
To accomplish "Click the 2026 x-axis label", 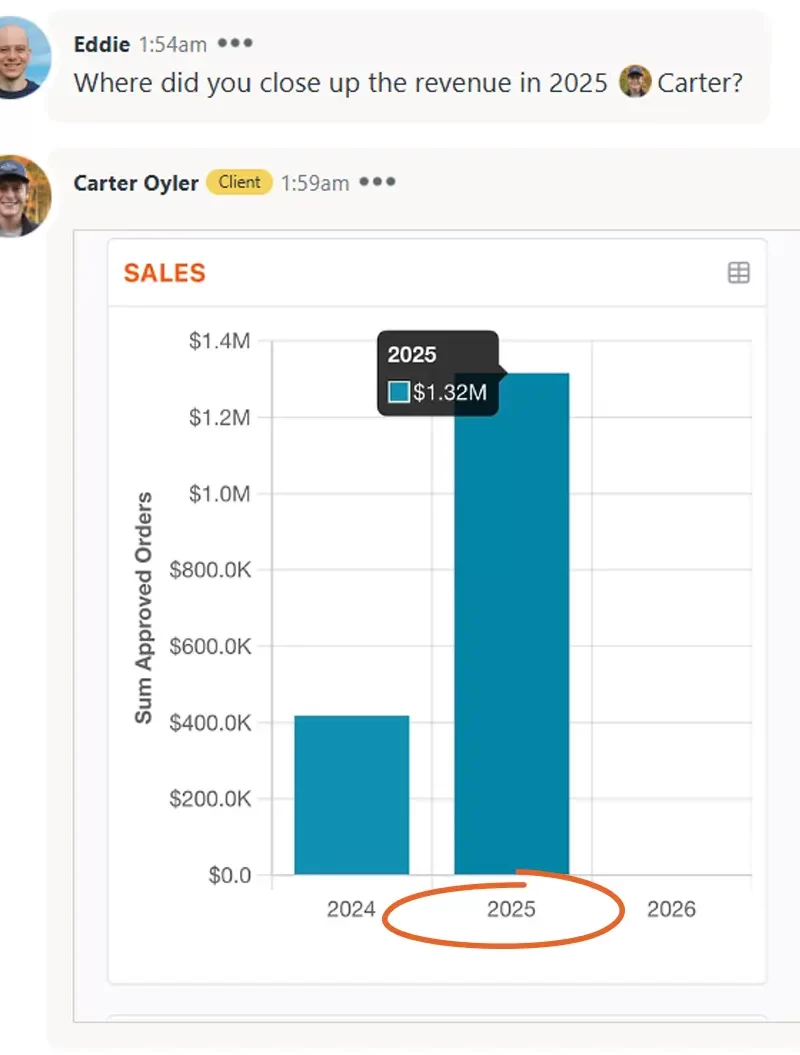I will tap(671, 909).
